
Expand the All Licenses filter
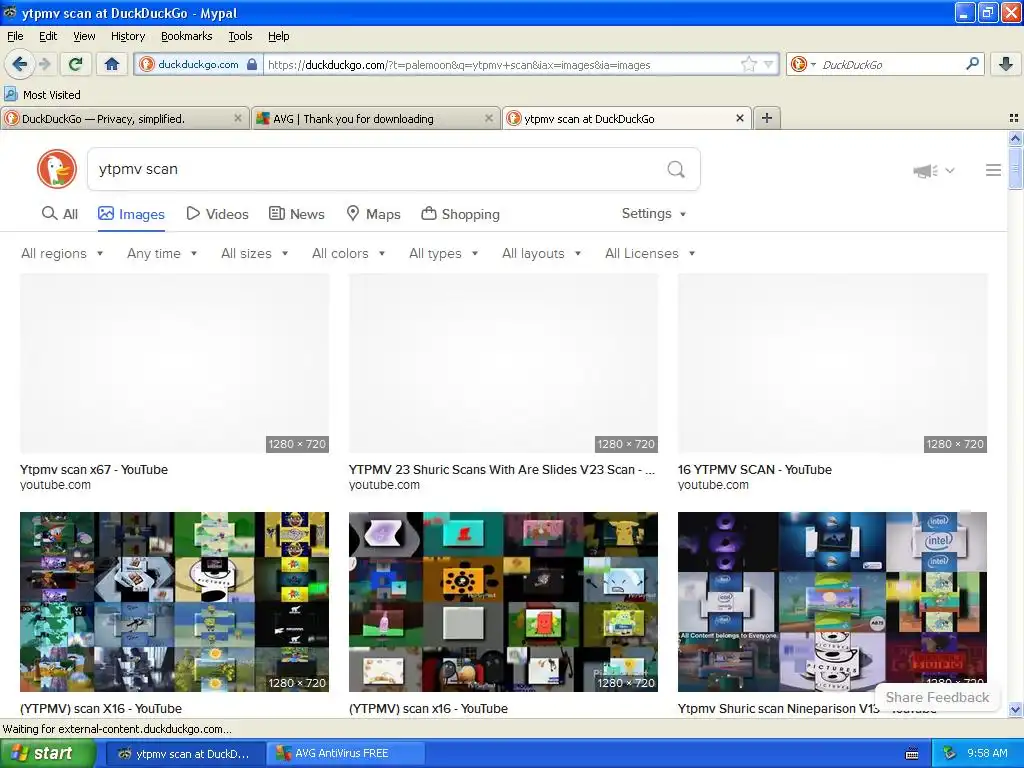click(650, 253)
